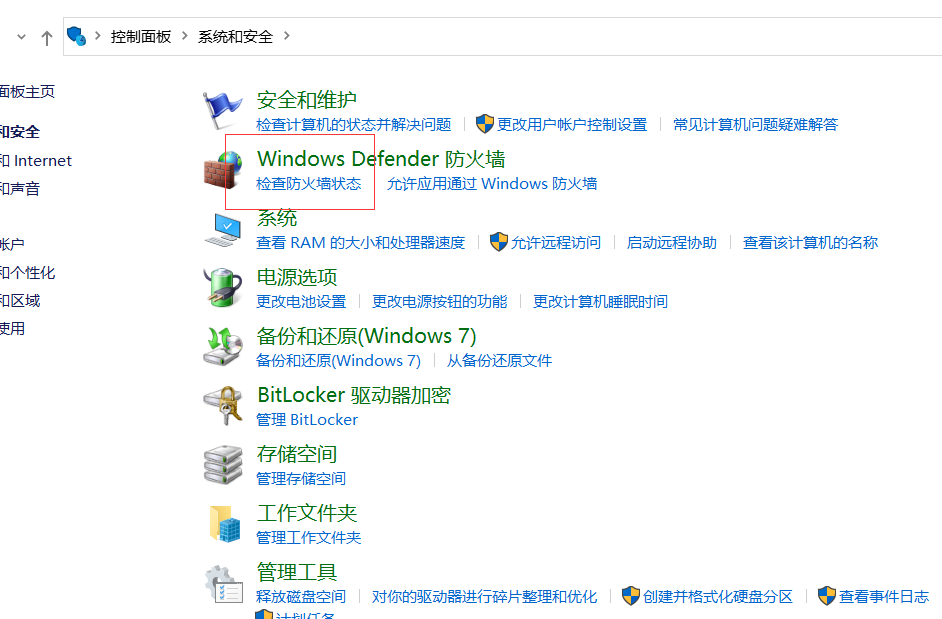Click 查看 RAM 的大小和处理器速度
Screen dimensions: 942x619
360,242
